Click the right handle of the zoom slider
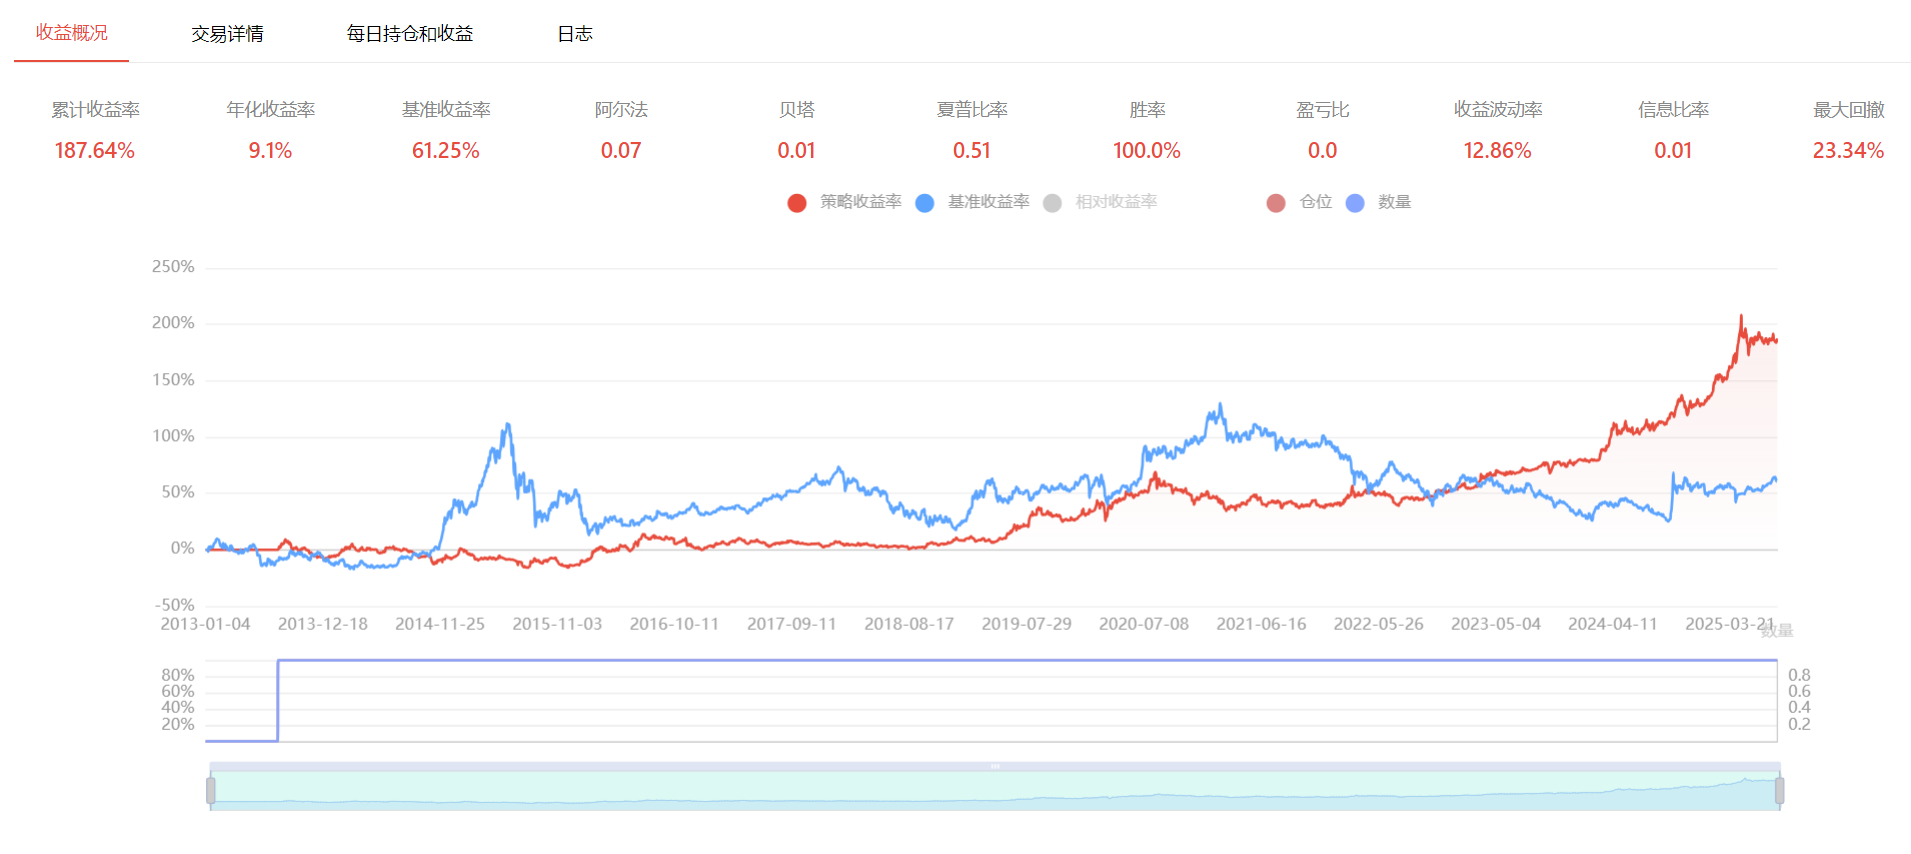 (1779, 791)
